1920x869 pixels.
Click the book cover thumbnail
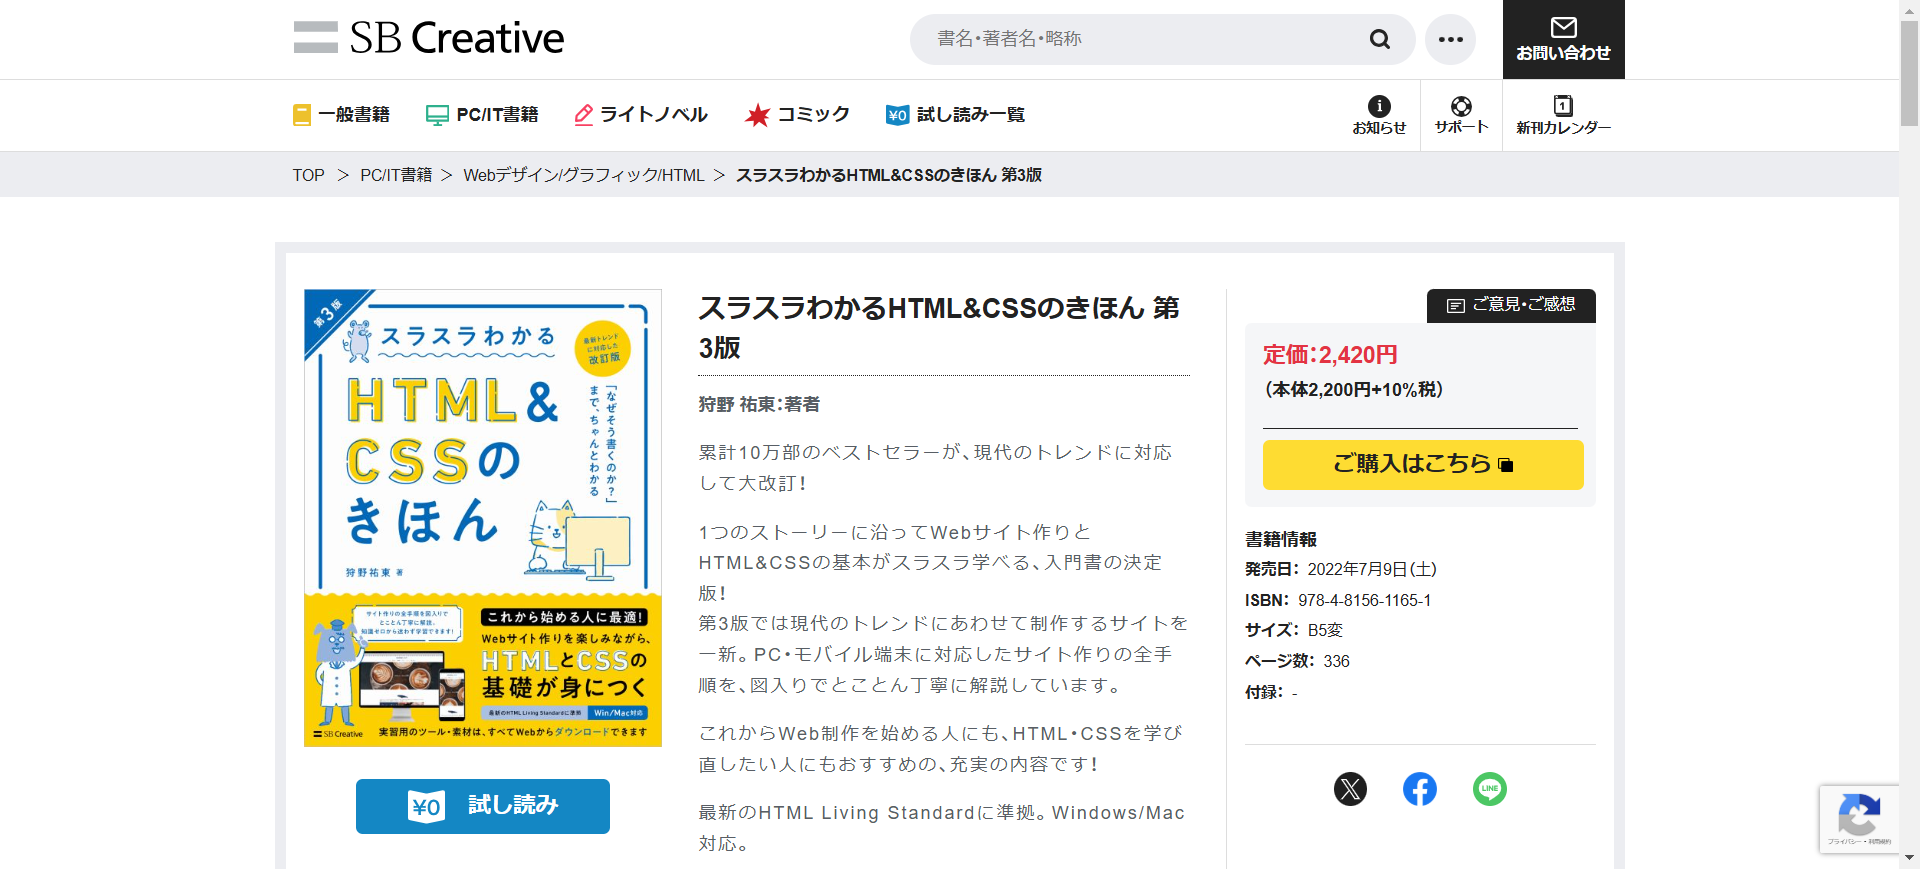click(x=483, y=518)
